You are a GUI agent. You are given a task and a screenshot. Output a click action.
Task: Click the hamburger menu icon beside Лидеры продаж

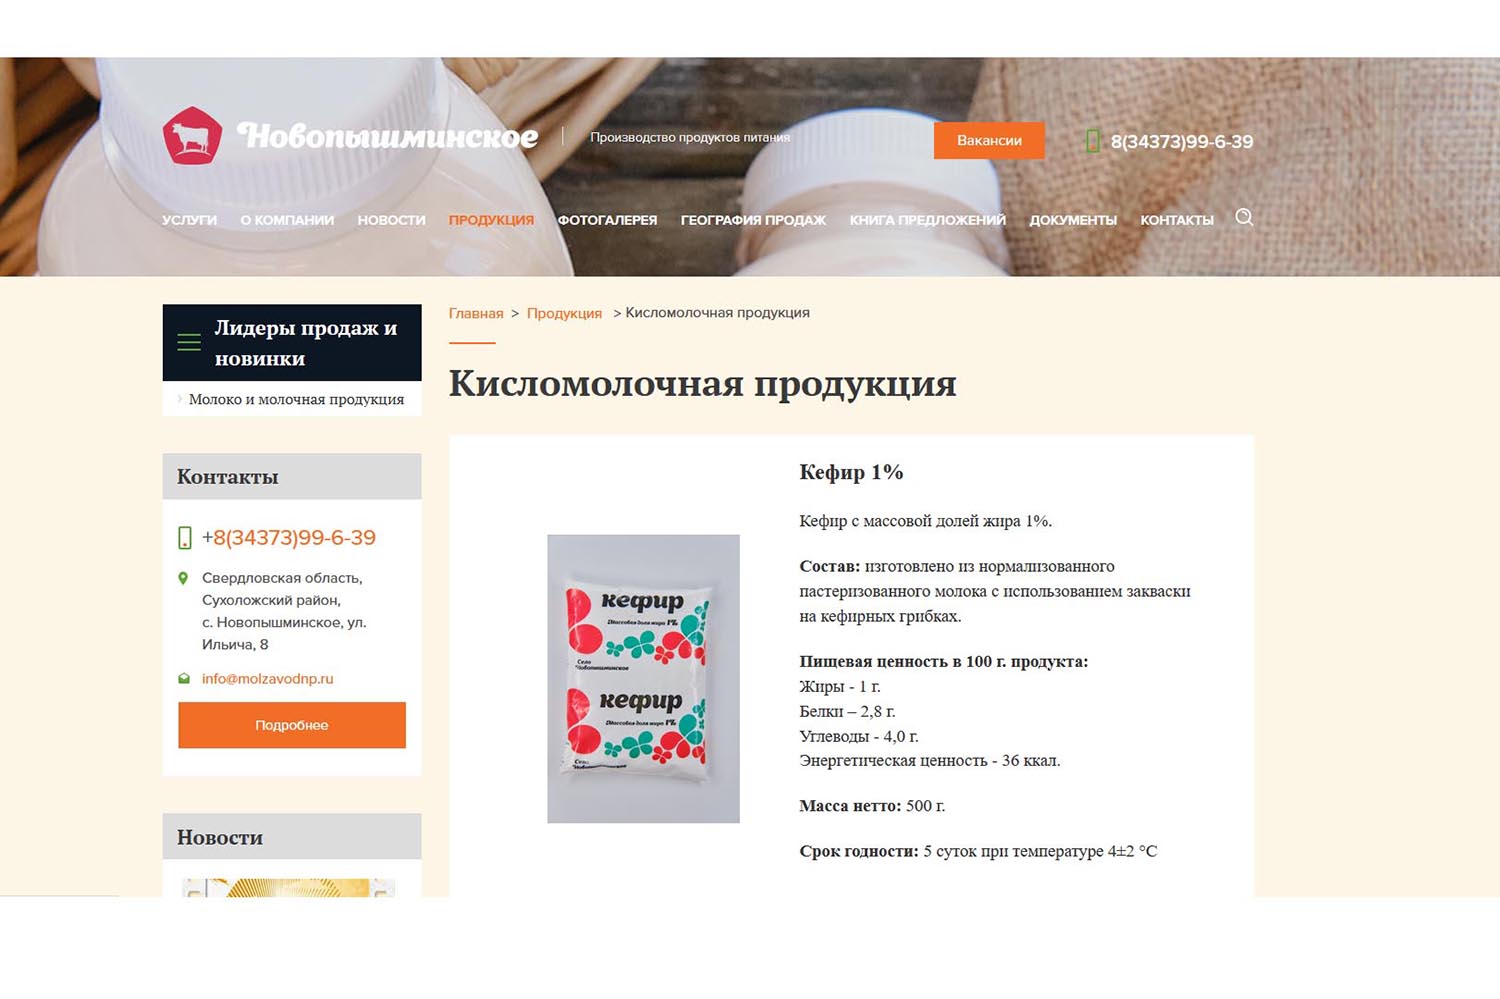point(189,342)
